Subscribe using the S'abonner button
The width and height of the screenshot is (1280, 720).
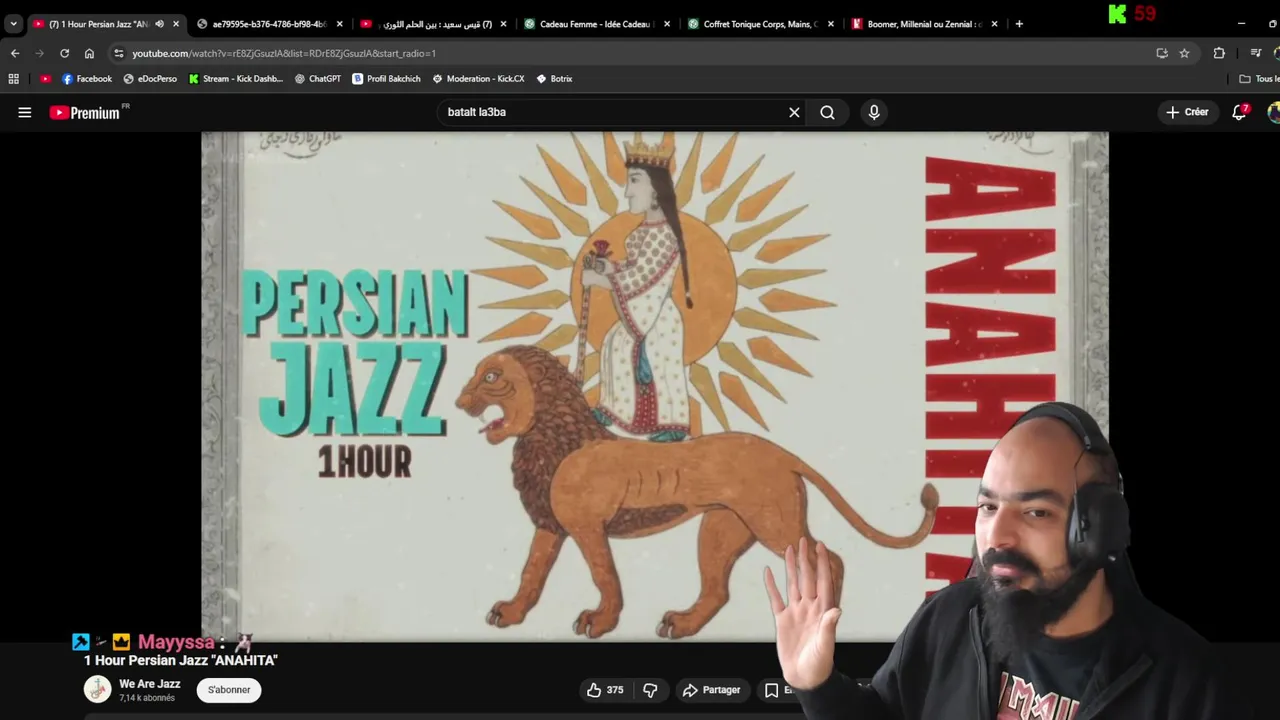(x=229, y=690)
